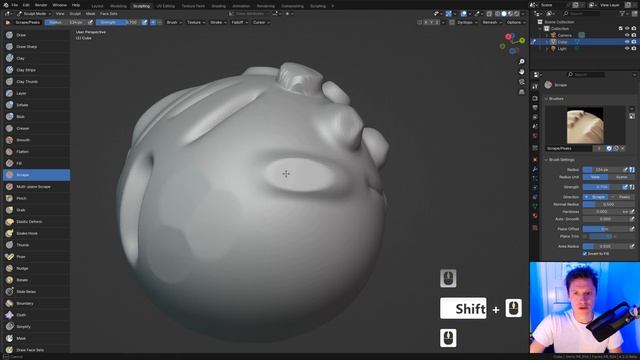Adjust the Strength slider in header
640x360 pixels.
point(118,22)
